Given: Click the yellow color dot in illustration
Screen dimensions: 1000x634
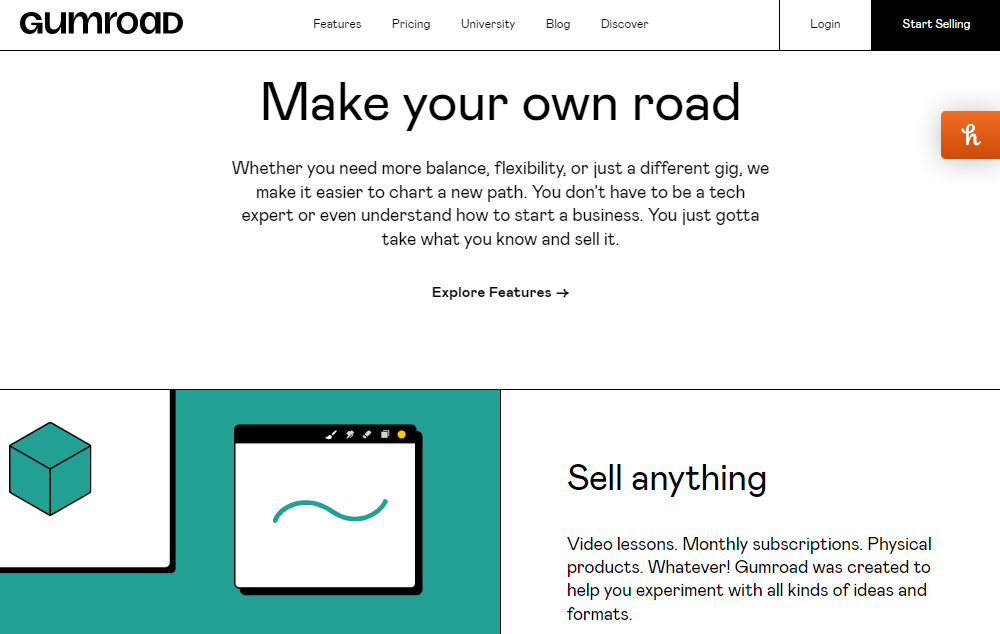Looking at the screenshot, I should click(402, 434).
